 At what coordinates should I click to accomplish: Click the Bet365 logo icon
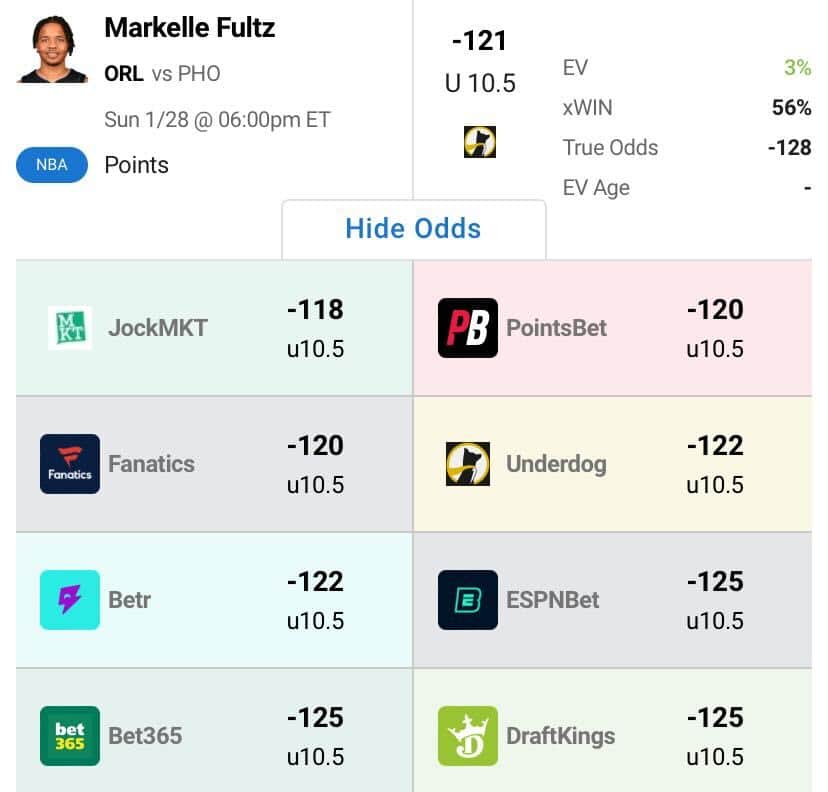70,736
